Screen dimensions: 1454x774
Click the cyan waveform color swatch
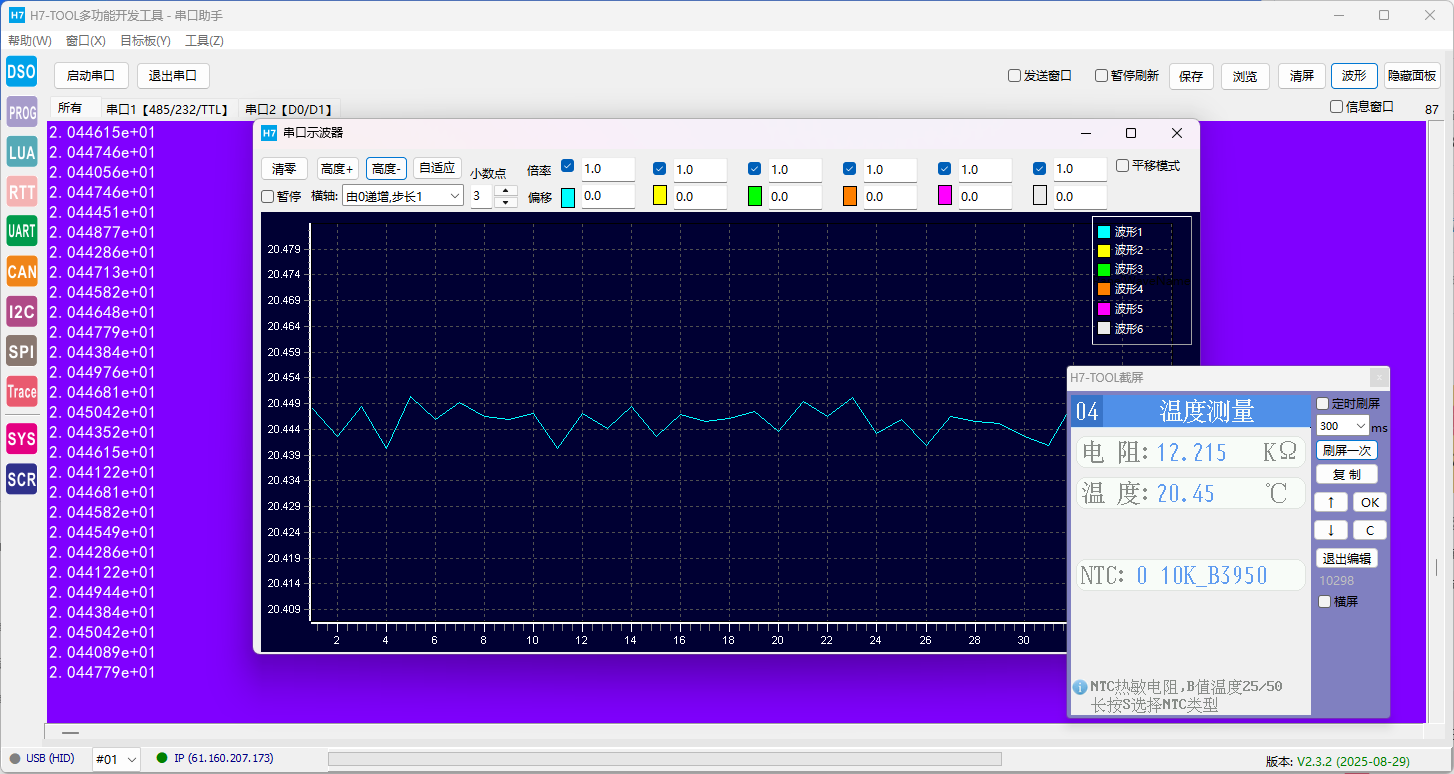pyautogui.click(x=568, y=197)
